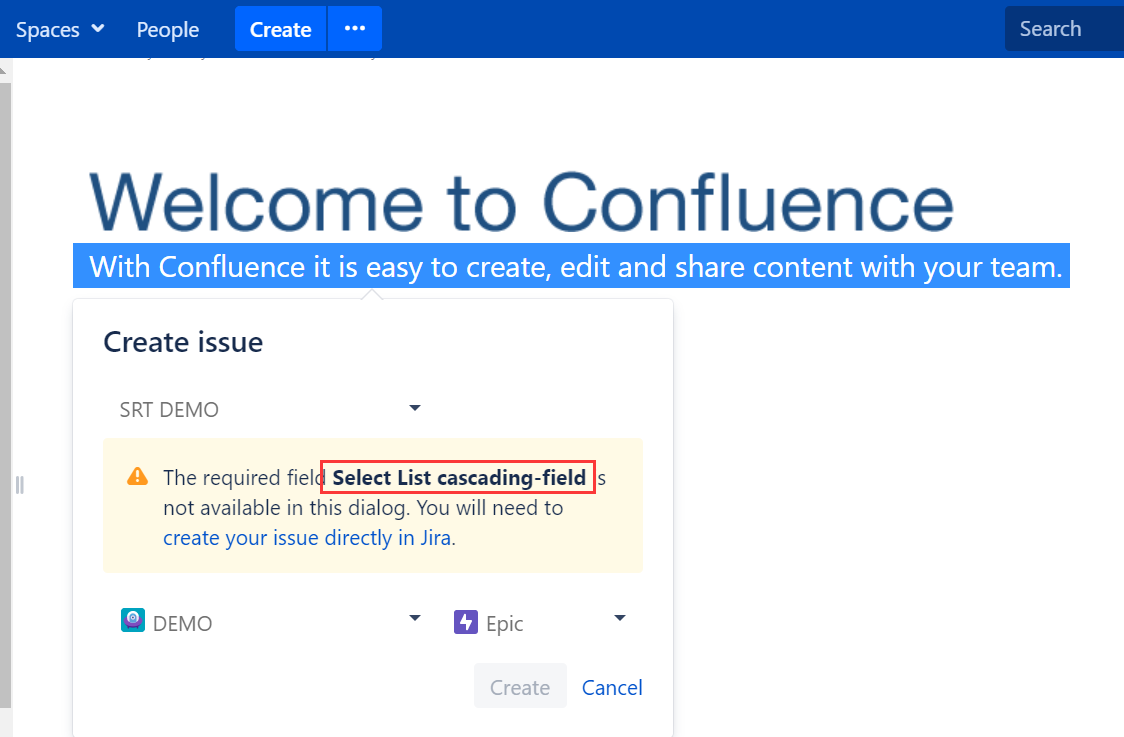Click the highlighted 'With Confluence it is easy' text
The width and height of the screenshot is (1124, 737).
pos(571,266)
